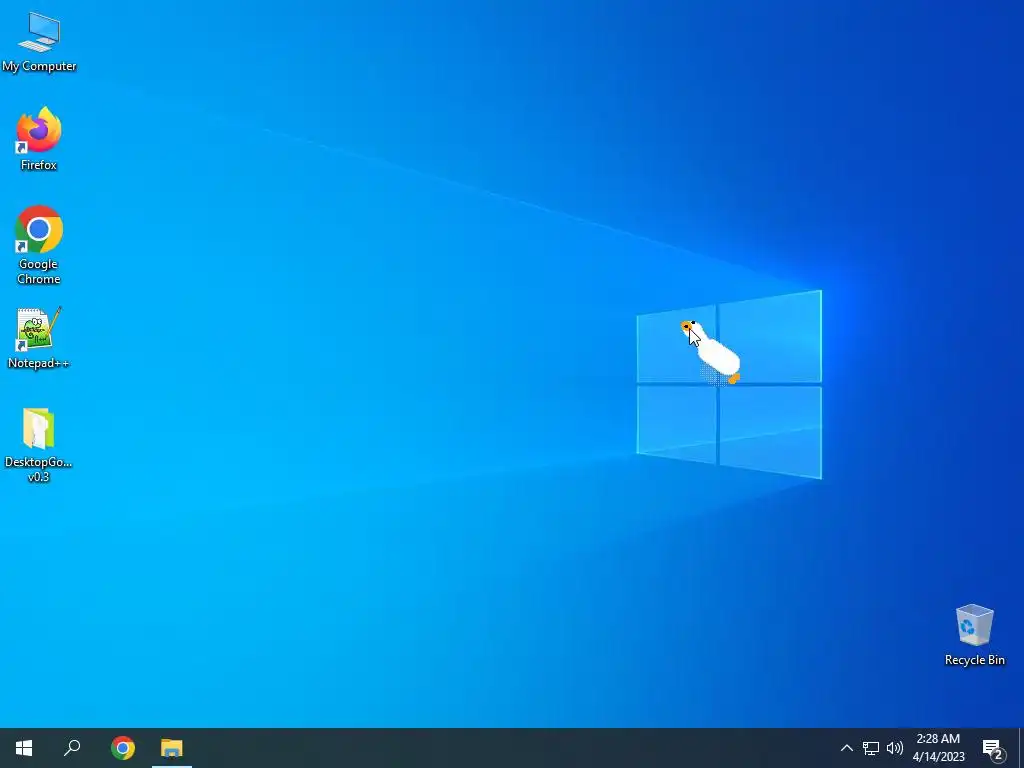Image resolution: width=1024 pixels, height=768 pixels.
Task: Launch Chrome from the taskbar
Action: point(123,748)
